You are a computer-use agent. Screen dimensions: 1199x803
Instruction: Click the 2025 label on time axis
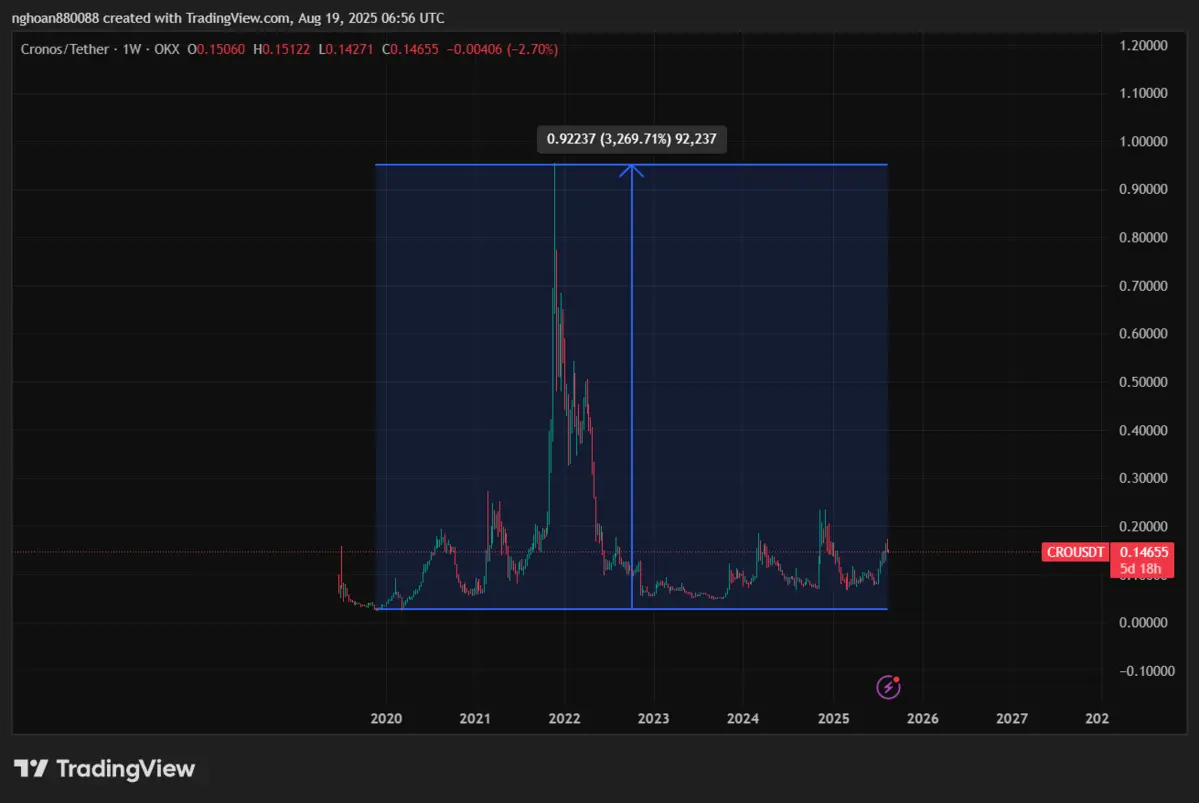tap(833, 718)
